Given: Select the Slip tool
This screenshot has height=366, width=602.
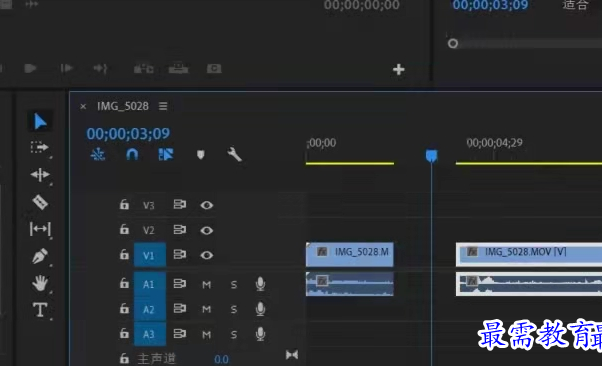Looking at the screenshot, I should point(40,229).
